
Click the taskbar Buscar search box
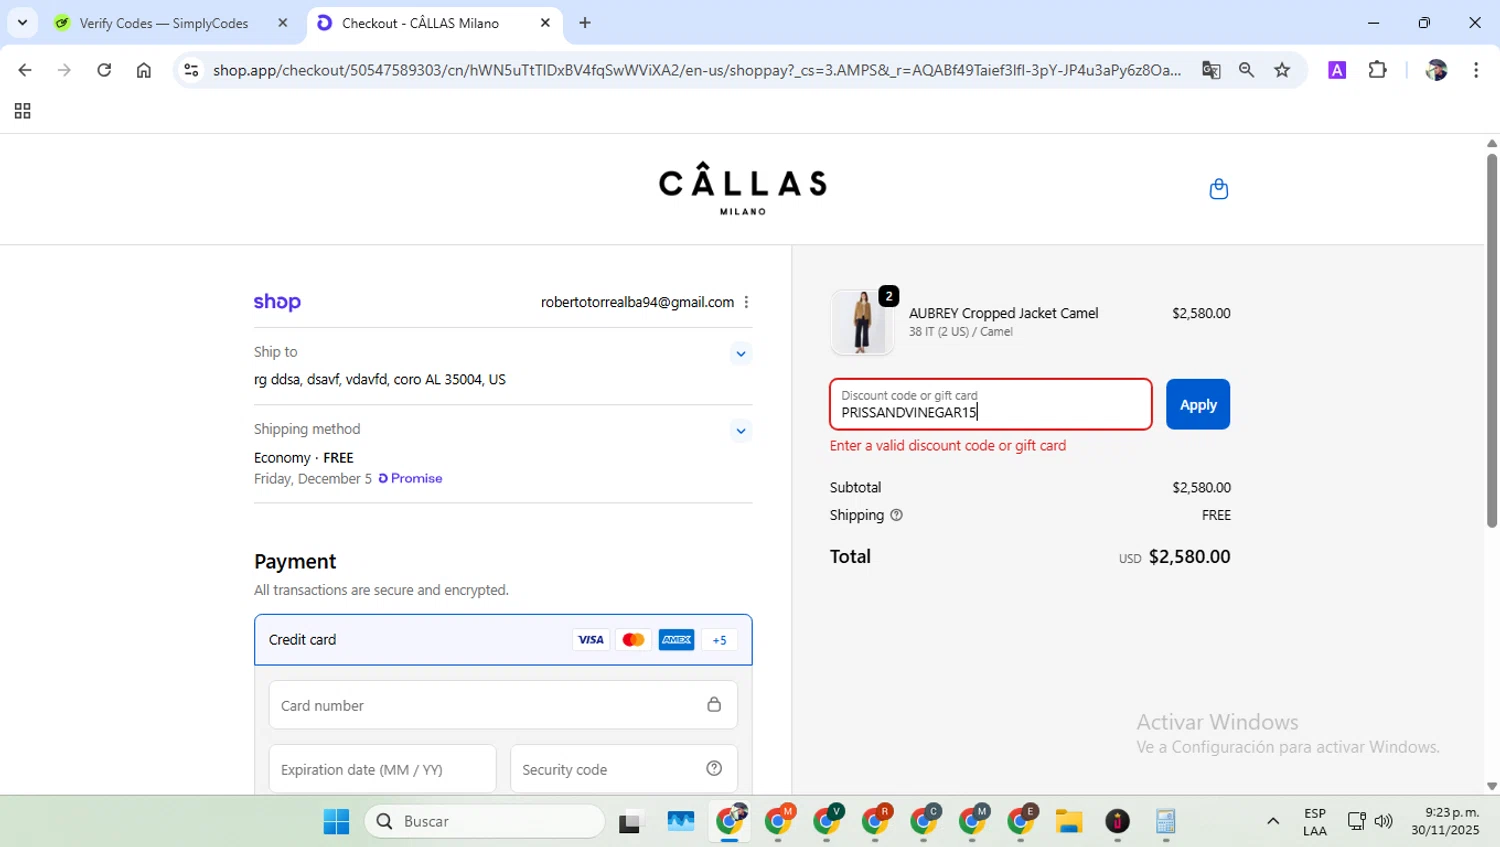click(x=485, y=821)
